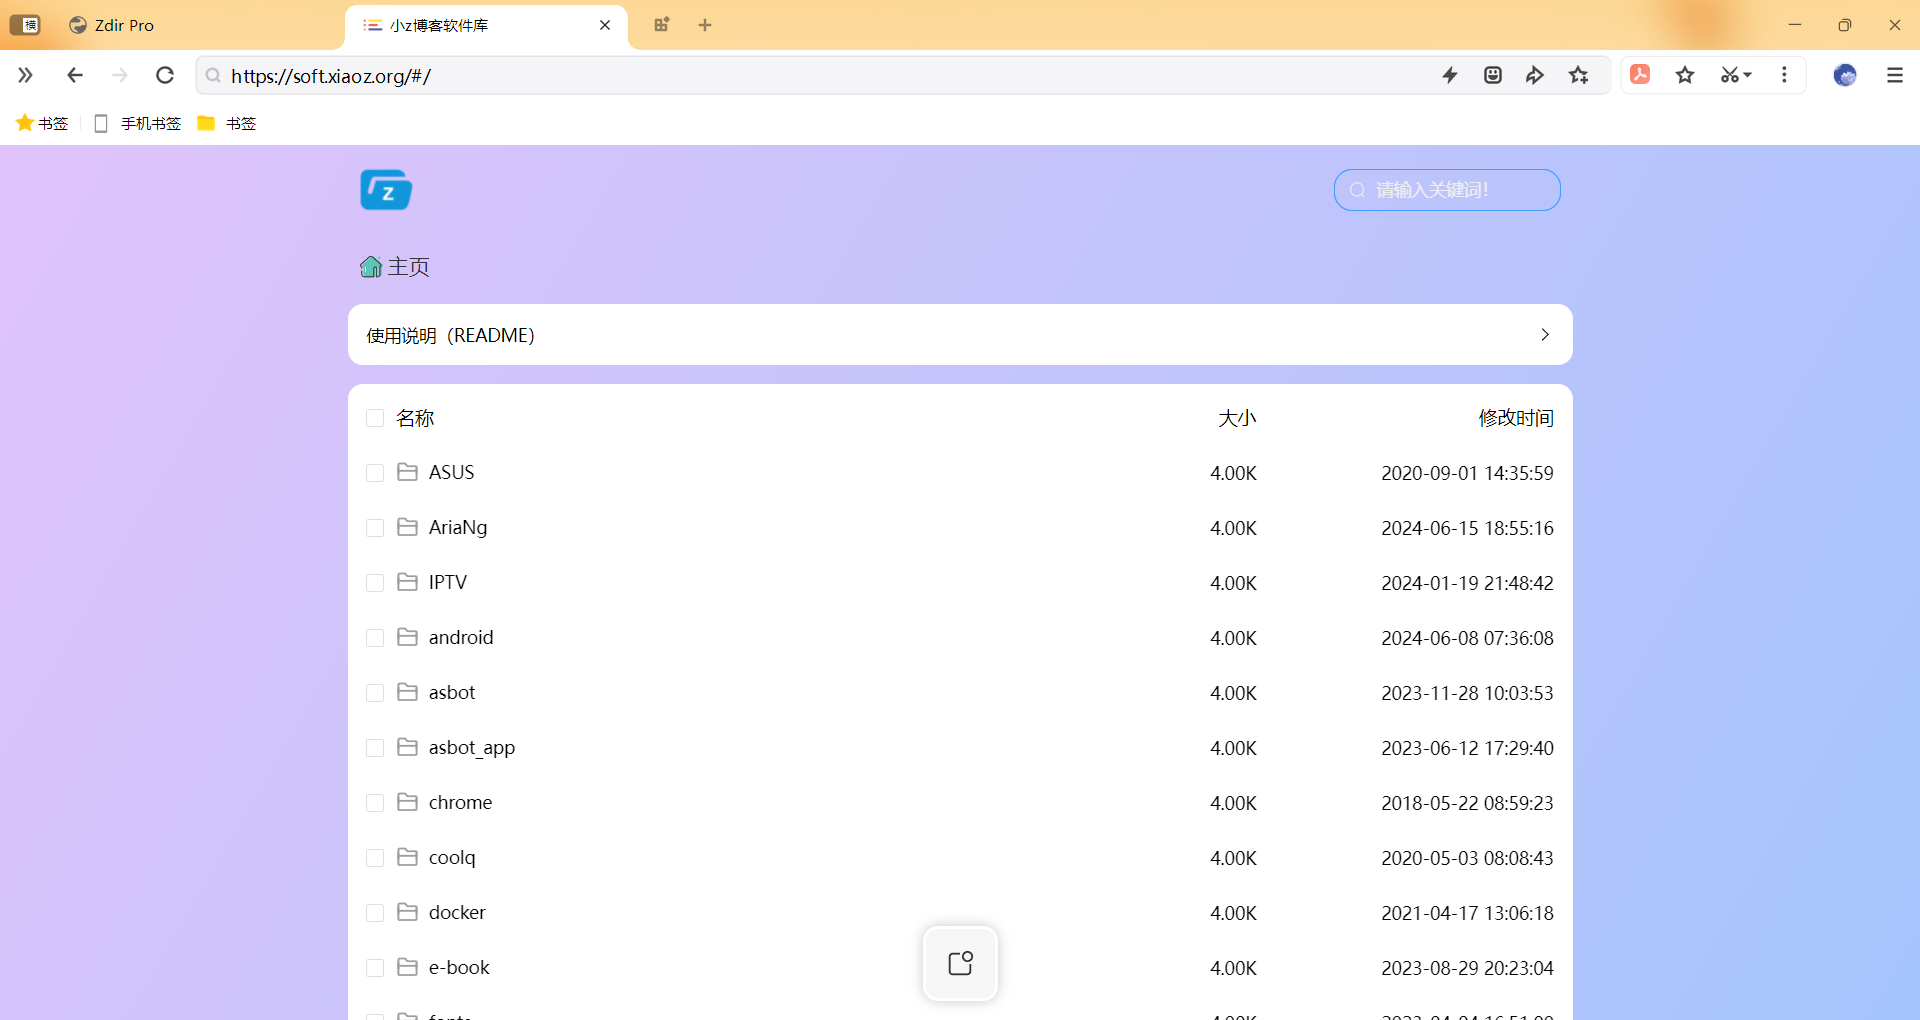Open the browser hamburger menu
Viewport: 1920px width, 1020px height.
1894,75
